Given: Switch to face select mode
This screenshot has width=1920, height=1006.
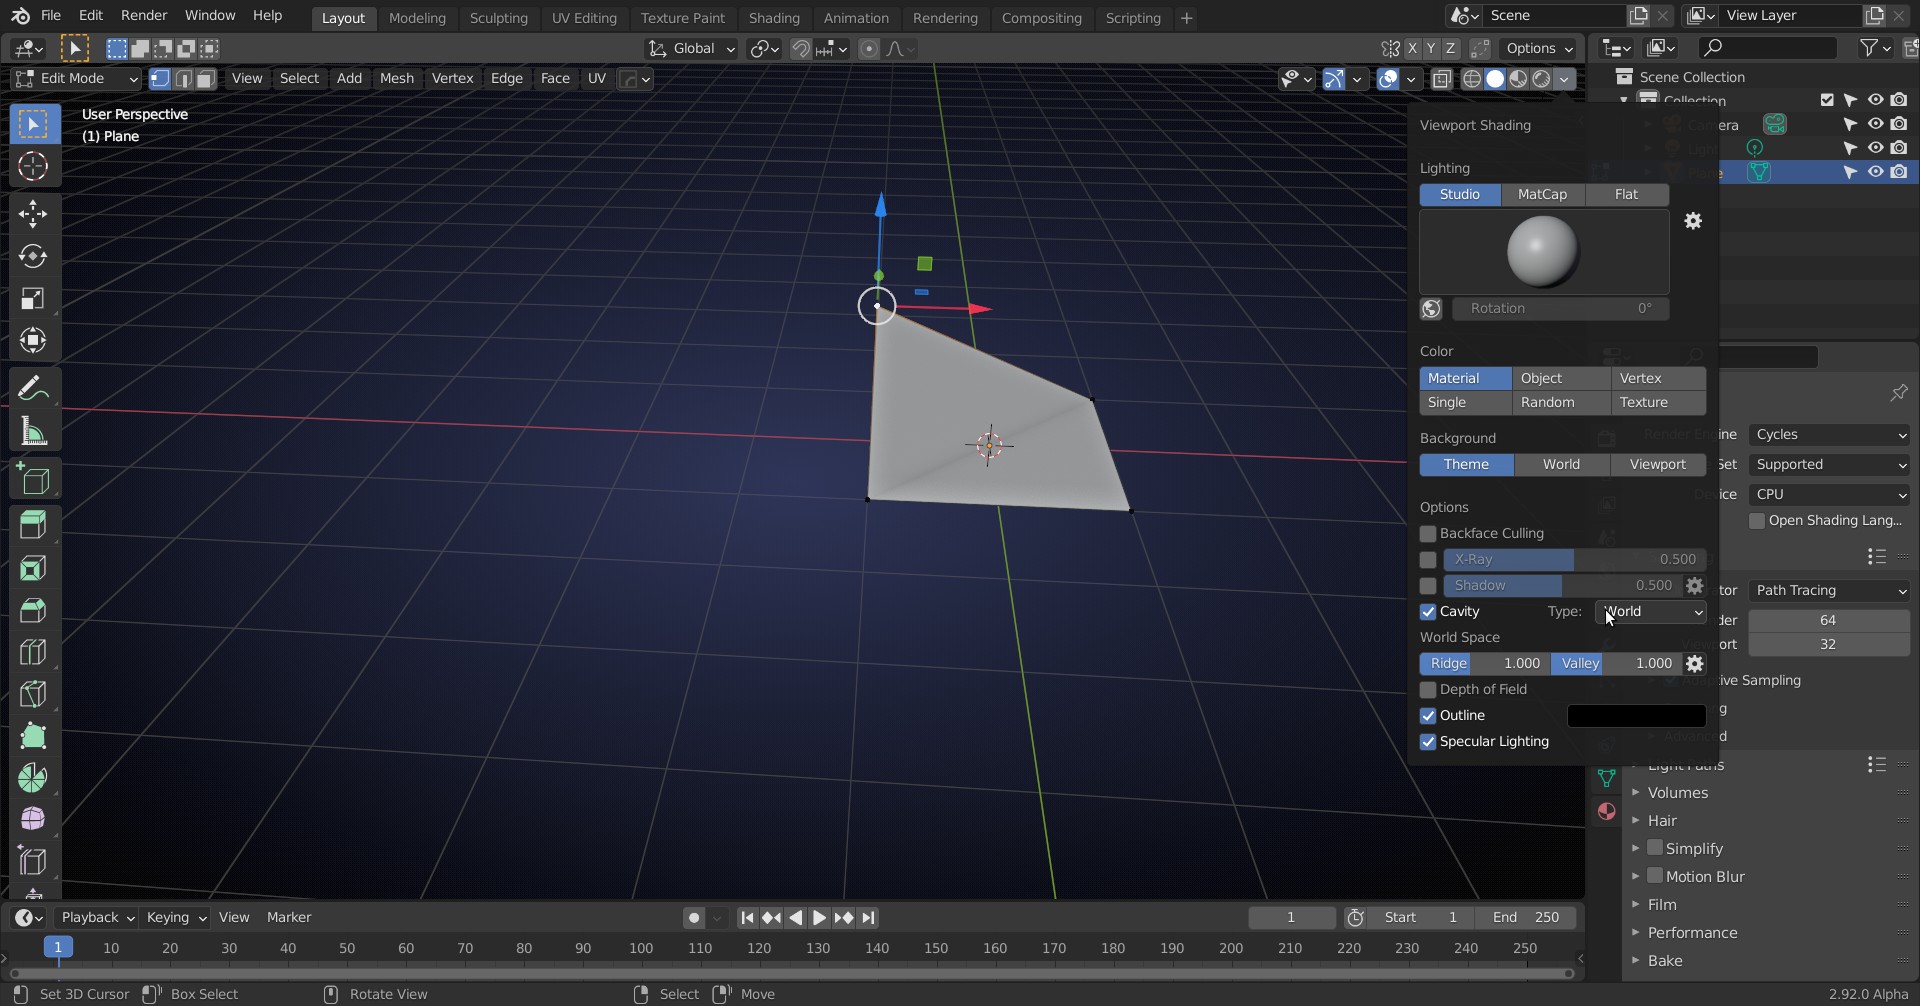Looking at the screenshot, I should coord(206,79).
